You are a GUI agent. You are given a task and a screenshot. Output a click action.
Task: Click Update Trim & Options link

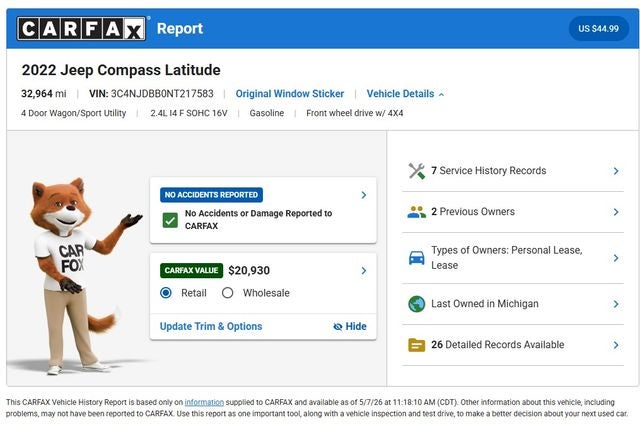211,326
